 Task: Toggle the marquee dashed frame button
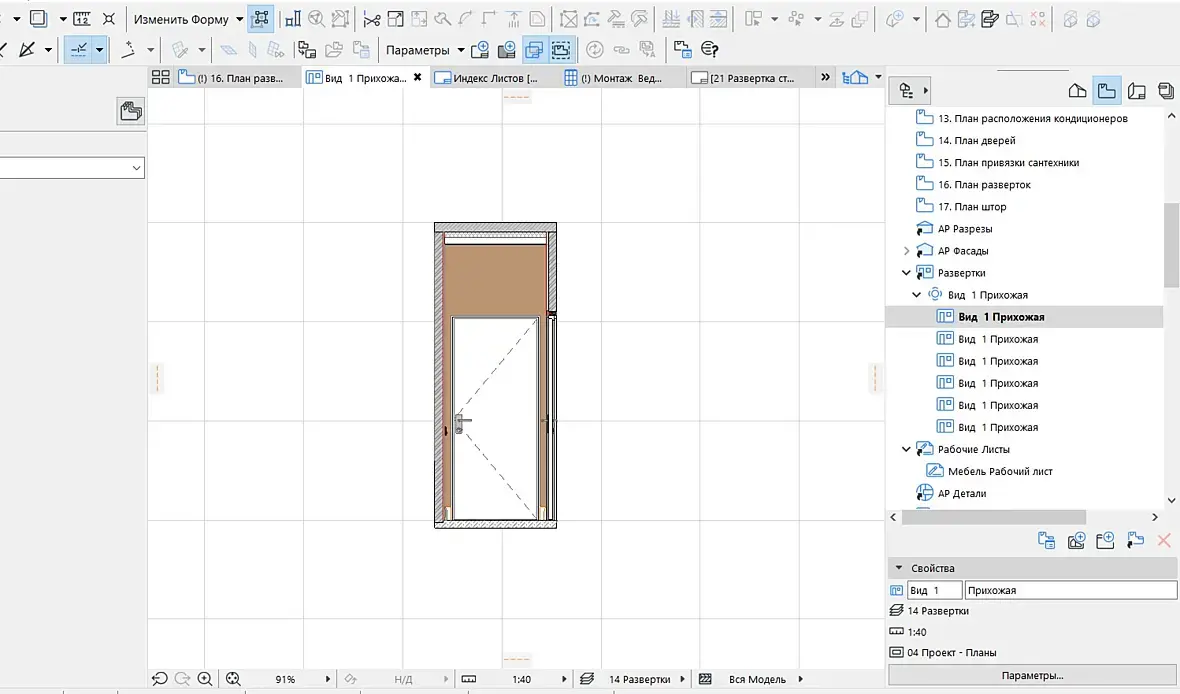pyautogui.click(x=561, y=49)
